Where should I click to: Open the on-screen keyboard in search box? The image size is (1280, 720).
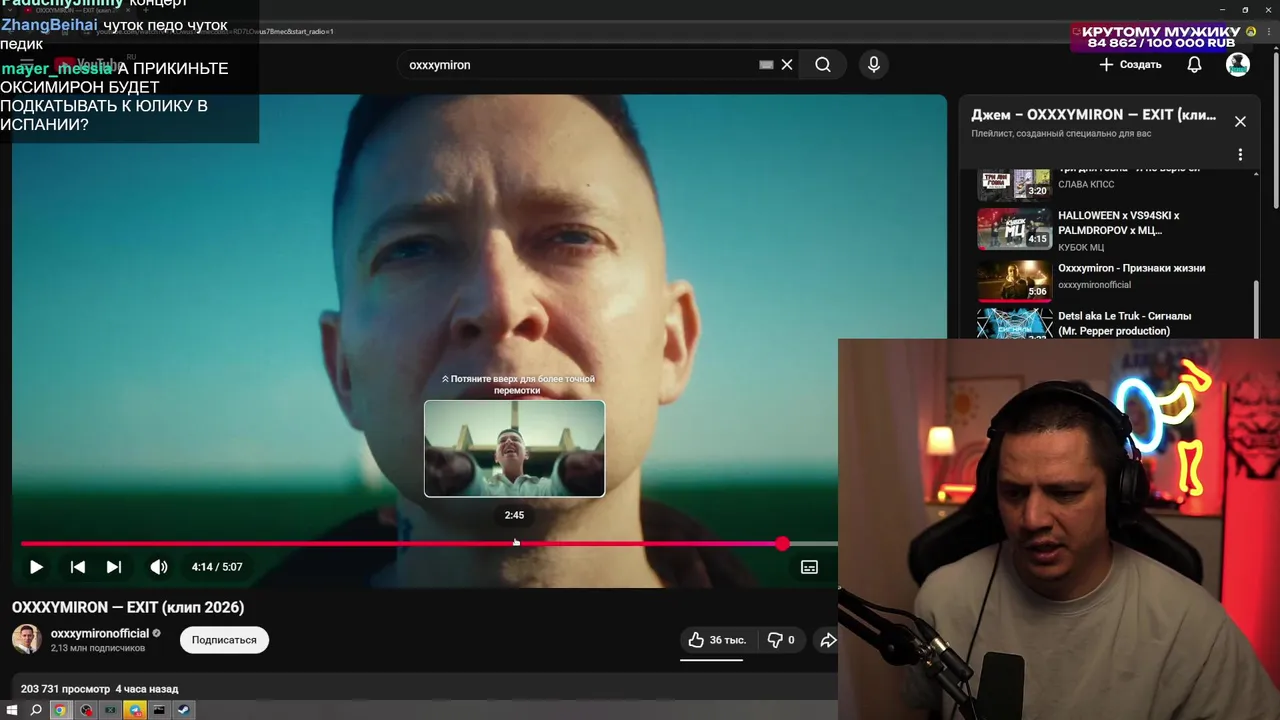tap(766, 65)
